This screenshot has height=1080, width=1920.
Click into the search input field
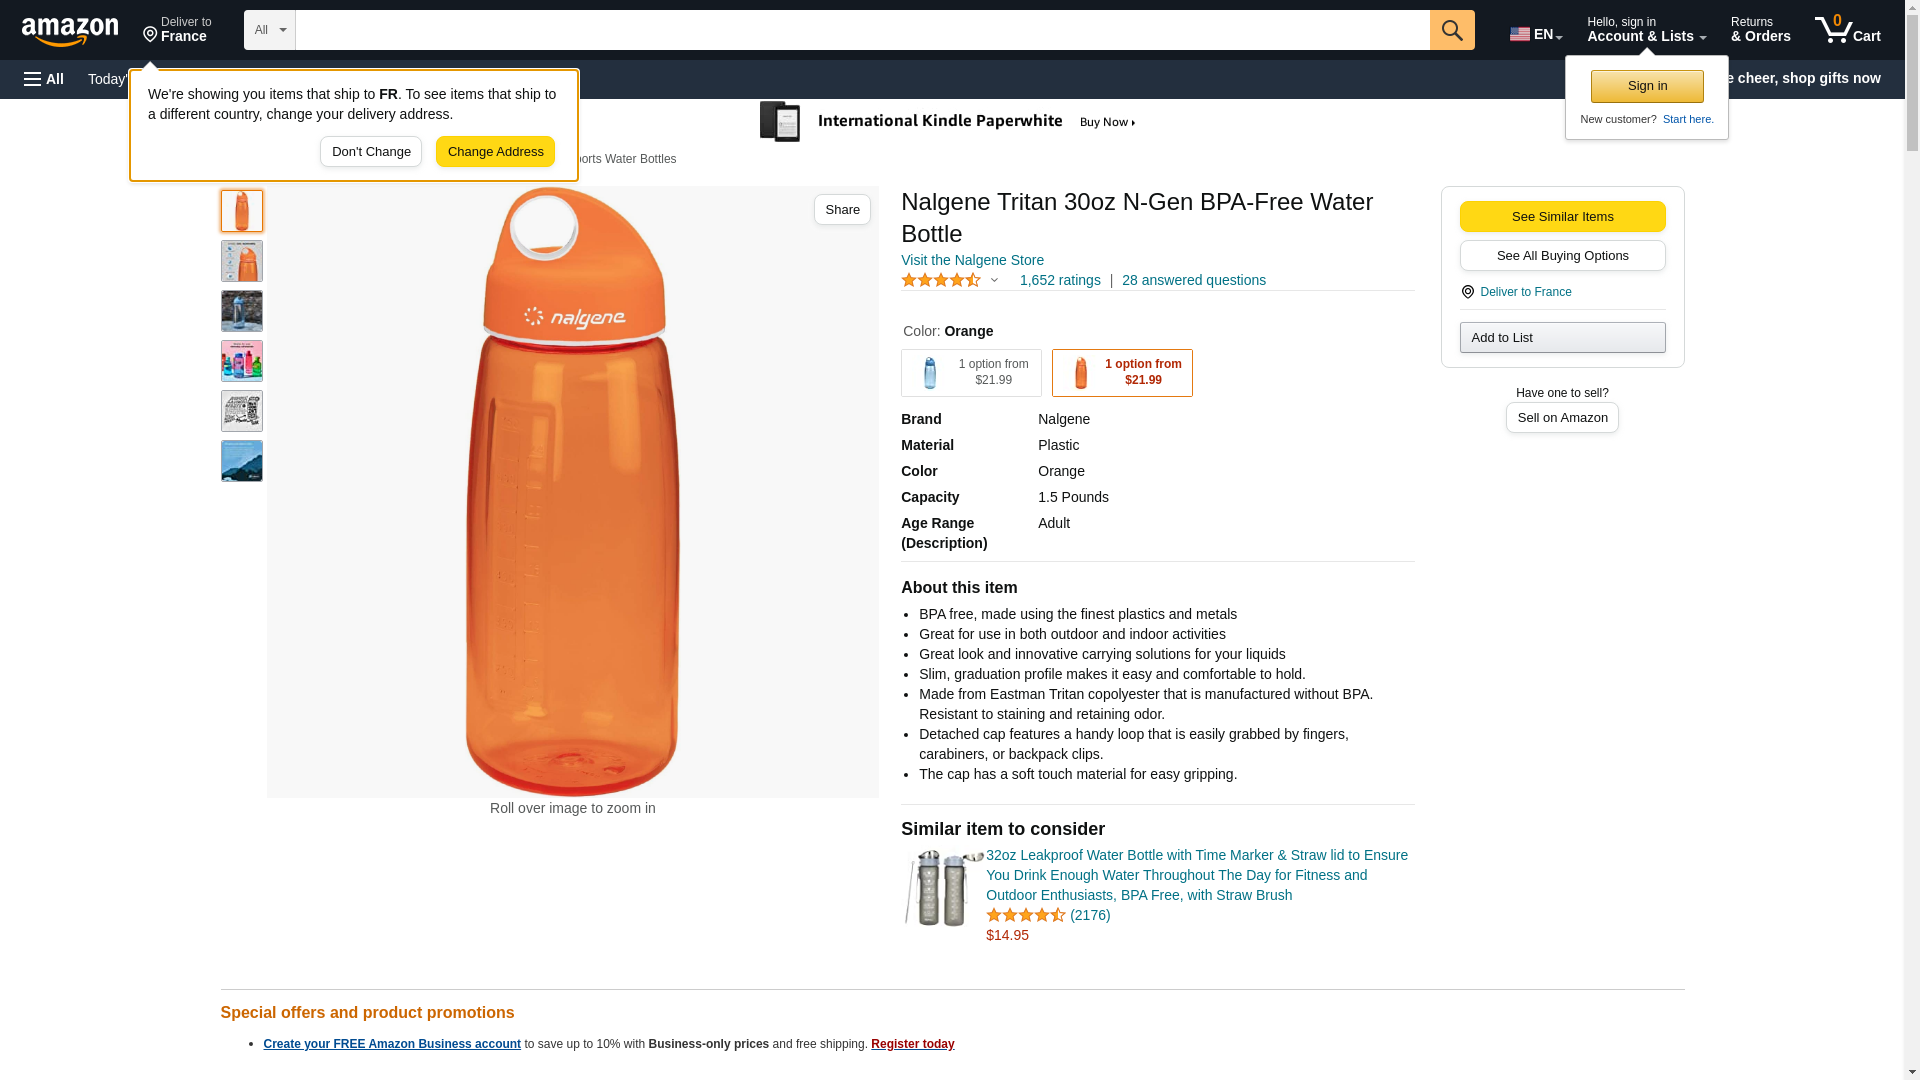coord(862,30)
